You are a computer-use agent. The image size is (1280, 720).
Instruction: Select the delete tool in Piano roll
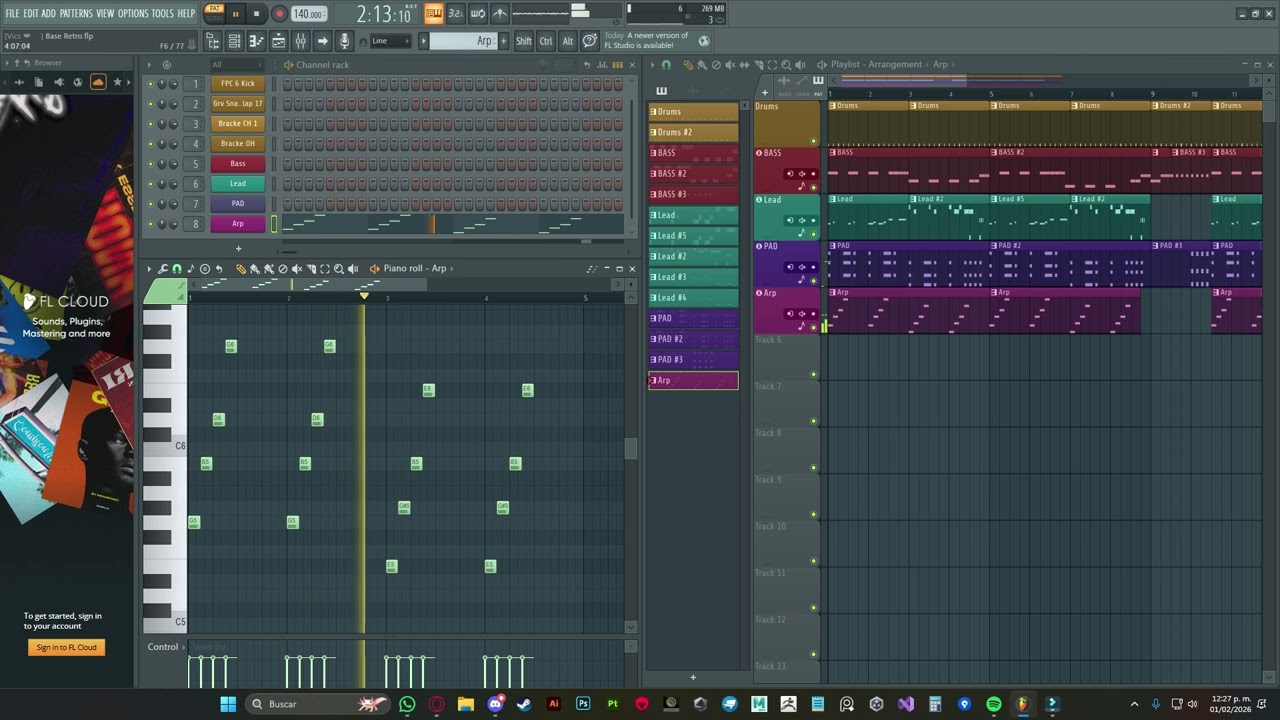[283, 269]
